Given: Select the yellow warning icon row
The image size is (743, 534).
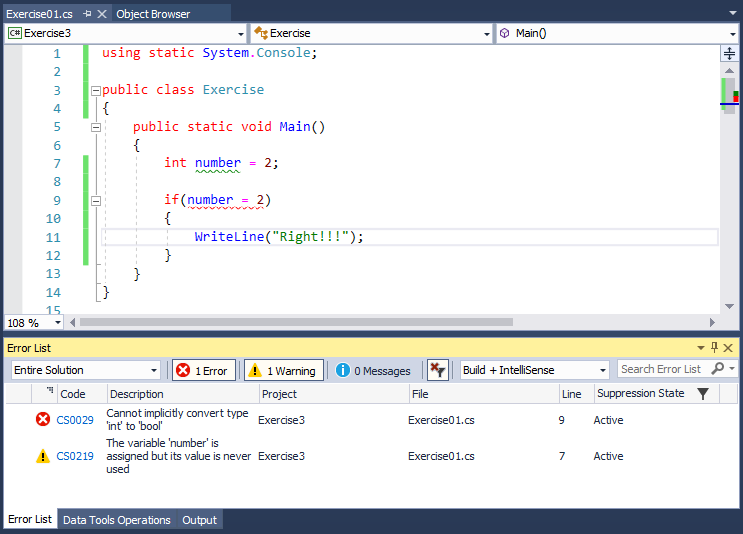Looking at the screenshot, I should click(x=43, y=456).
